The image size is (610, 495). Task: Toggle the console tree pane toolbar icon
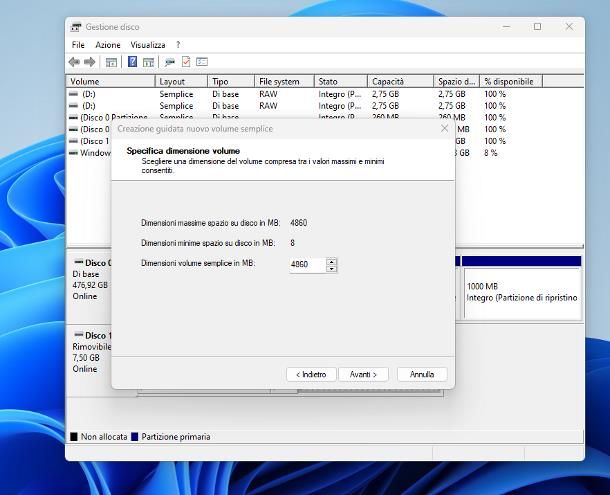tap(111, 62)
